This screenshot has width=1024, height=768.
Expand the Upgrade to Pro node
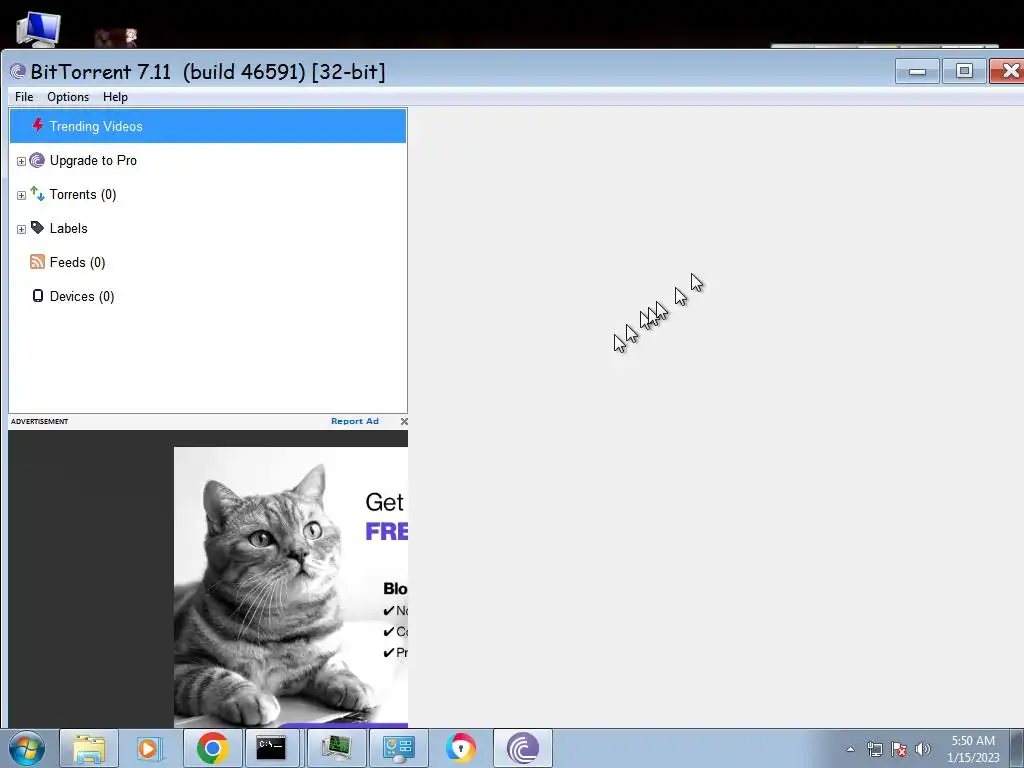tap(21, 161)
